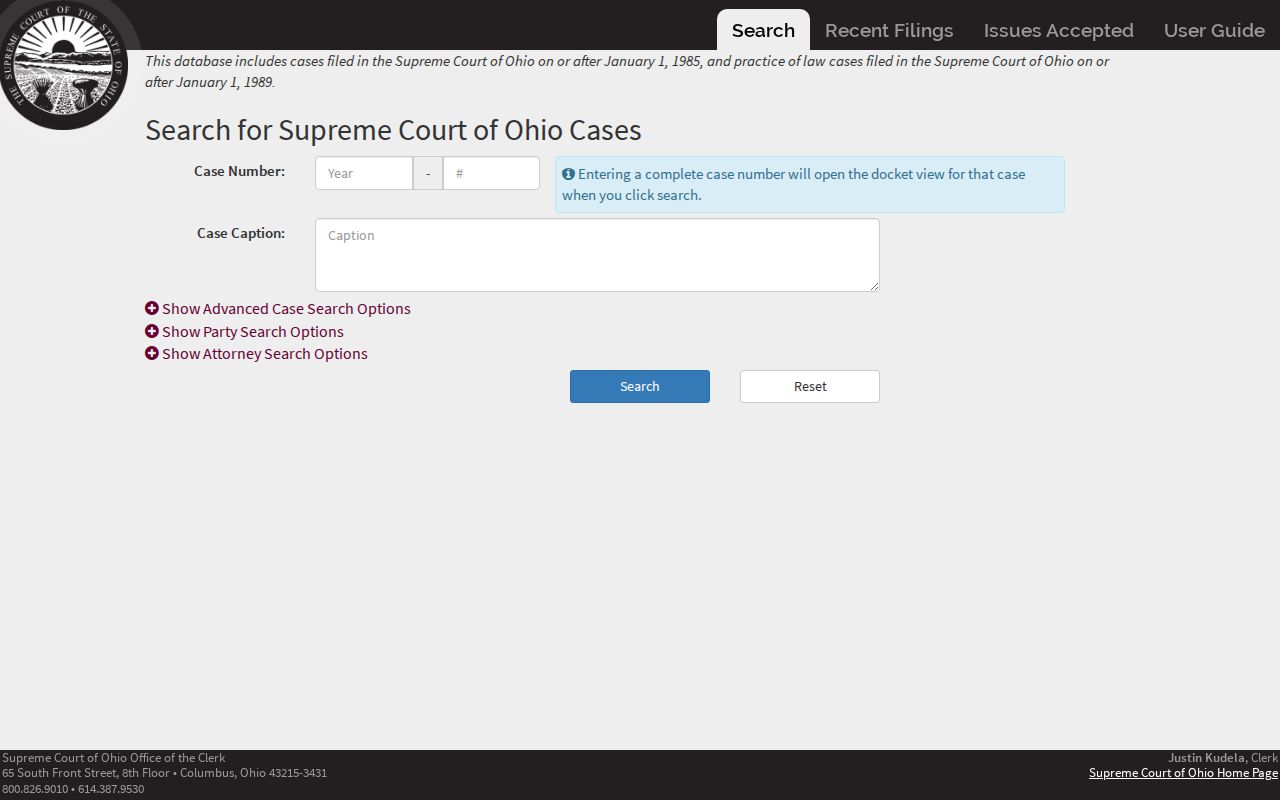Click Supreme Court of Ohio Office of the Clerk text
Image resolution: width=1280 pixels, height=800 pixels.
coord(114,758)
